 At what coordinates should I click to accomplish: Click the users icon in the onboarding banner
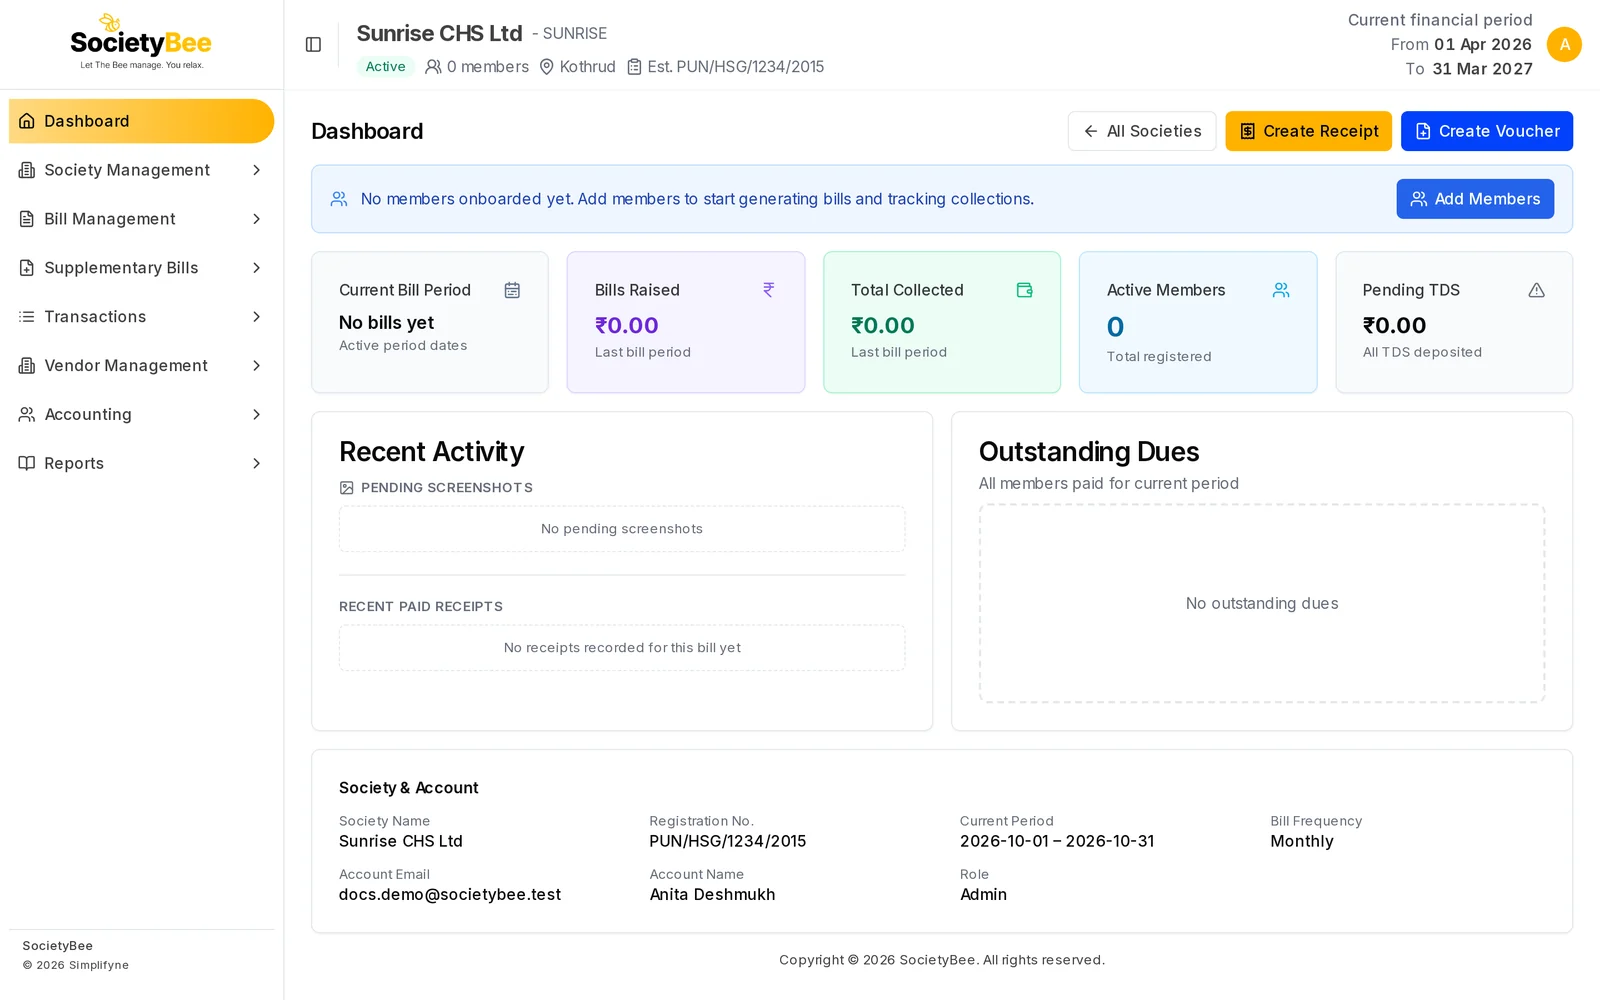[x=339, y=199]
